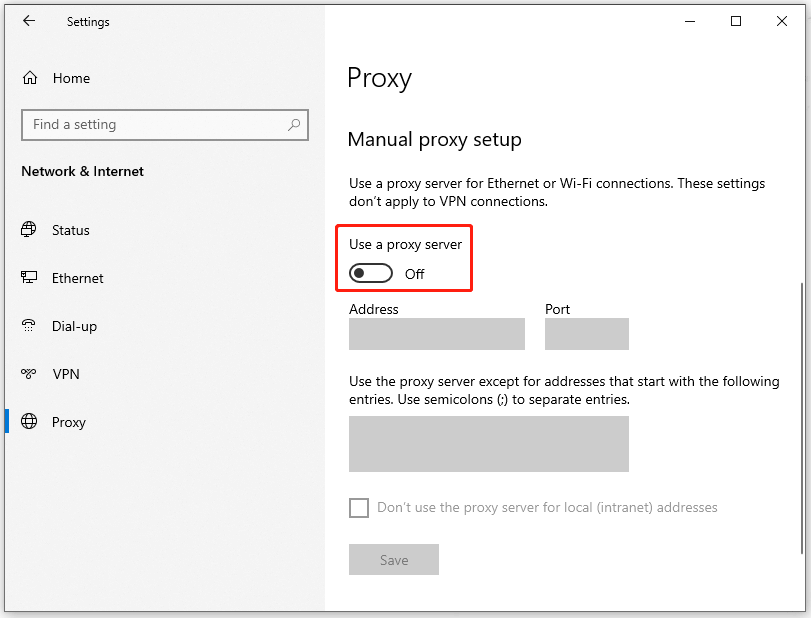This screenshot has height=618, width=811.
Task: Maximize the Settings window
Action: (x=735, y=21)
